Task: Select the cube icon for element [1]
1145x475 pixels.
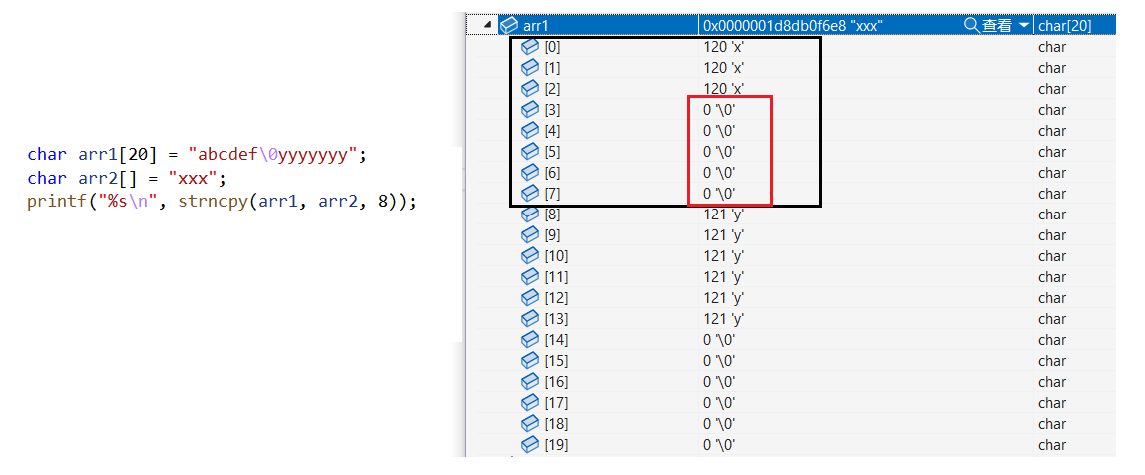Action: [530, 68]
